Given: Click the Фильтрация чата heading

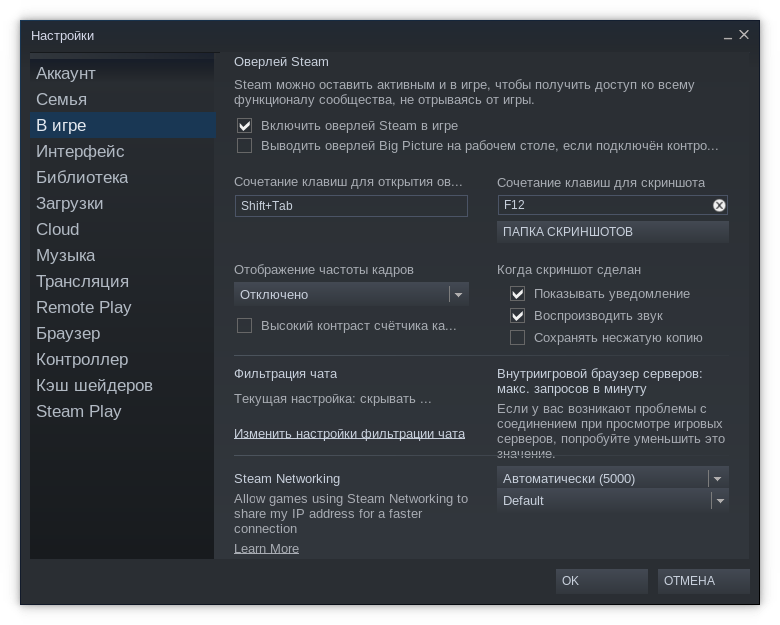Looking at the screenshot, I should [285, 374].
